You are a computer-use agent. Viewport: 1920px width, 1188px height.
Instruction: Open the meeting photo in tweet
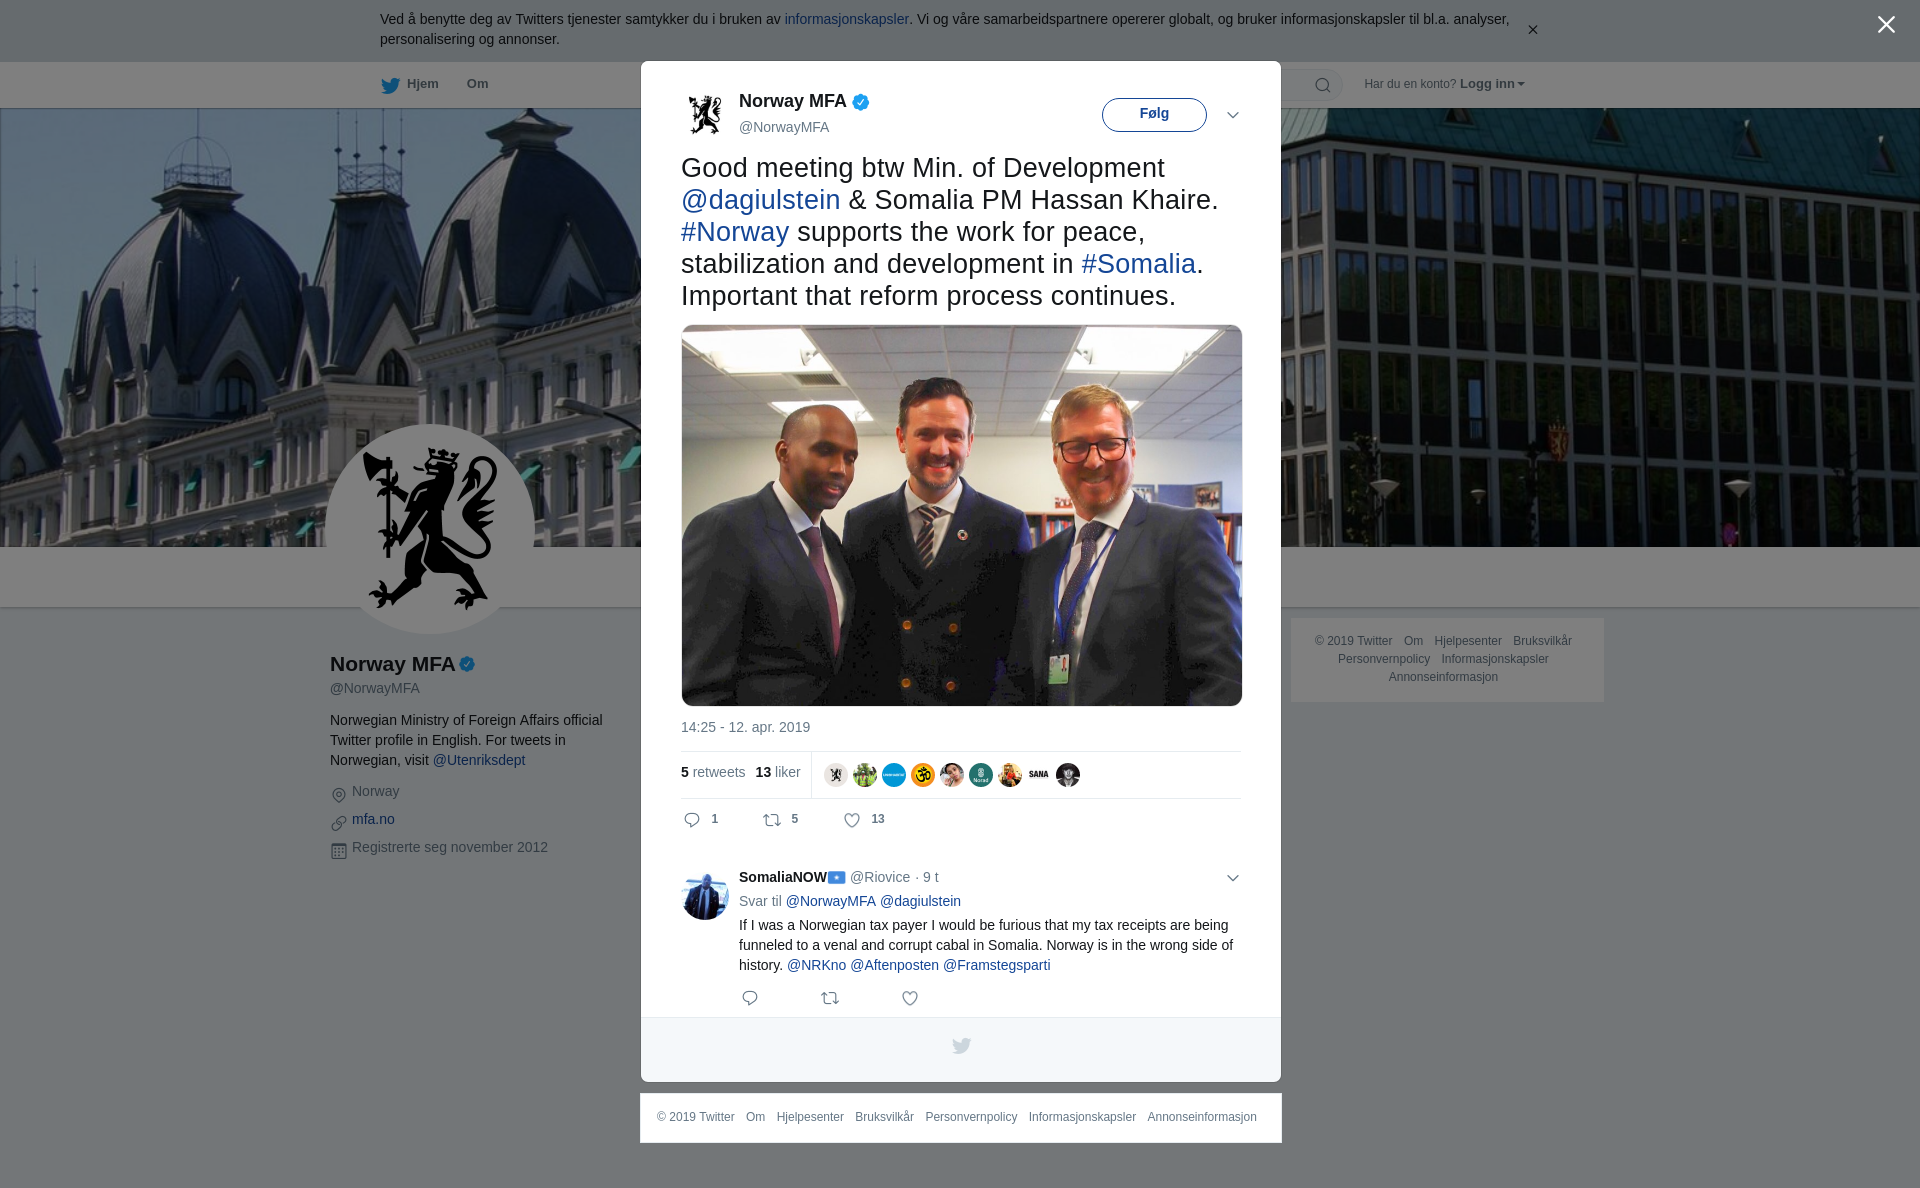point(961,515)
